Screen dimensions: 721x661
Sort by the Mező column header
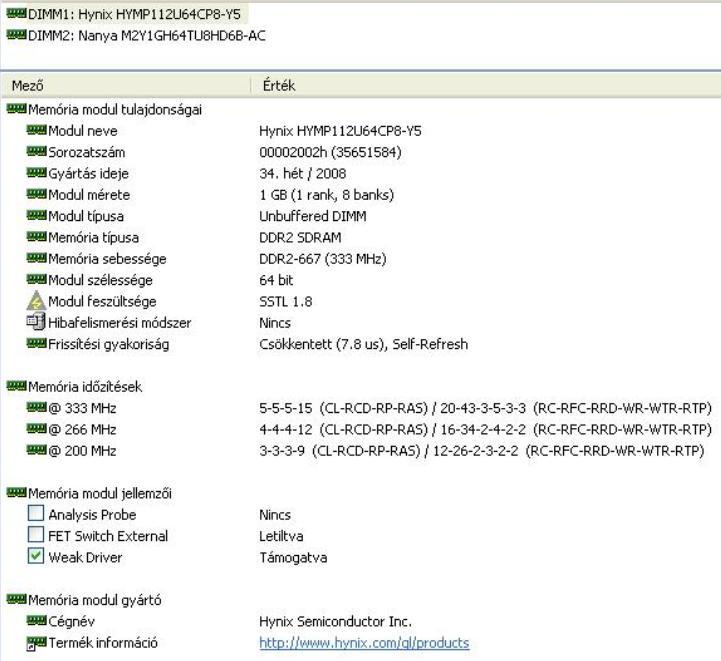(126, 85)
